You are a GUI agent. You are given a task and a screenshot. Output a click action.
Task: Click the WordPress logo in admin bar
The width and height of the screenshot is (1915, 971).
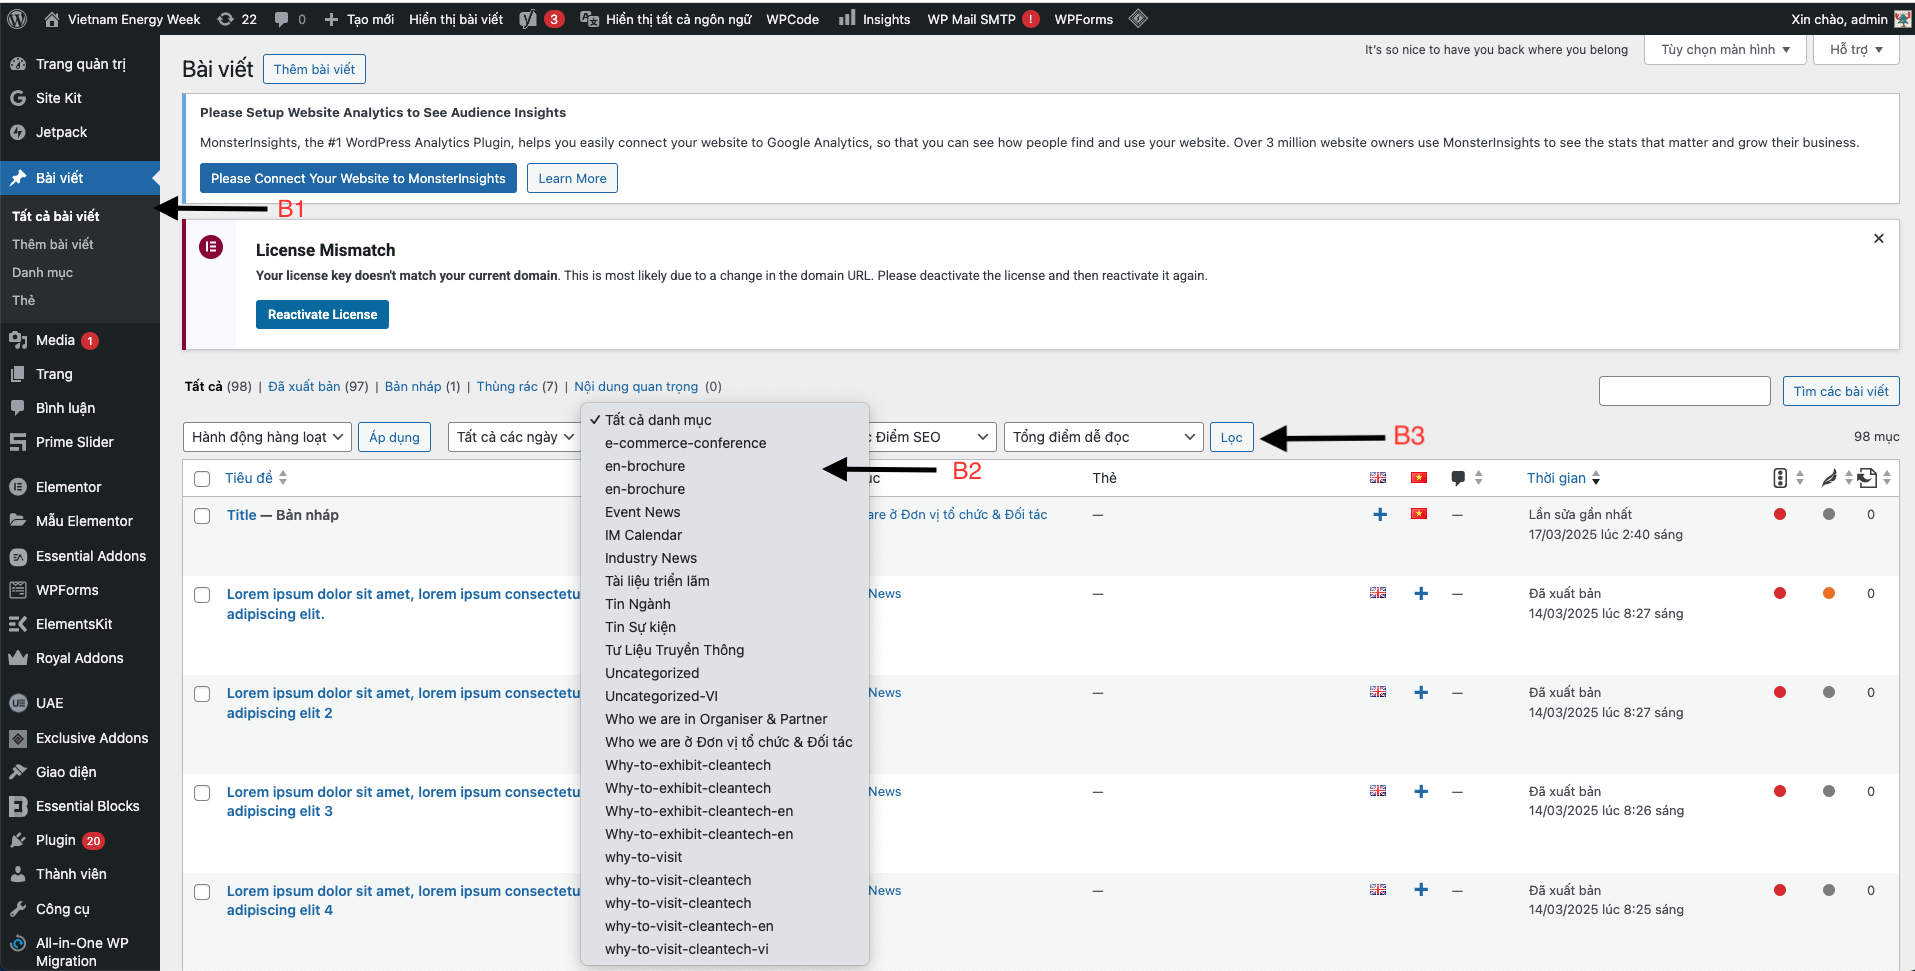pyautogui.click(x=18, y=19)
